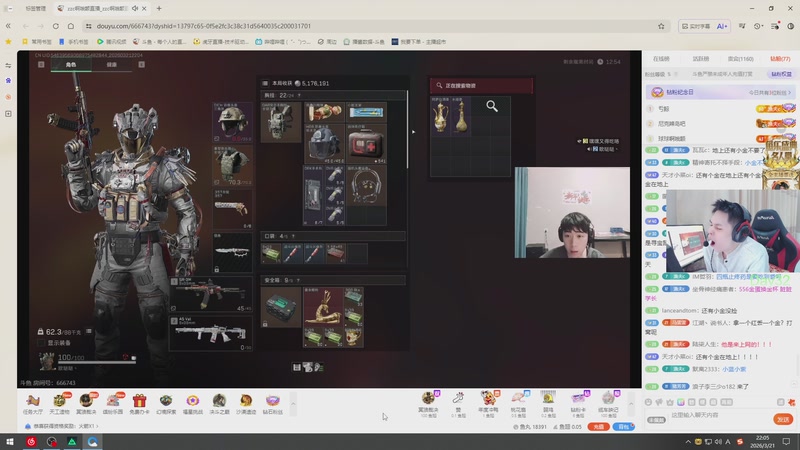The height and width of the screenshot is (450, 800).
Task: Open browser history clock icon
Action: click(x=758, y=26)
